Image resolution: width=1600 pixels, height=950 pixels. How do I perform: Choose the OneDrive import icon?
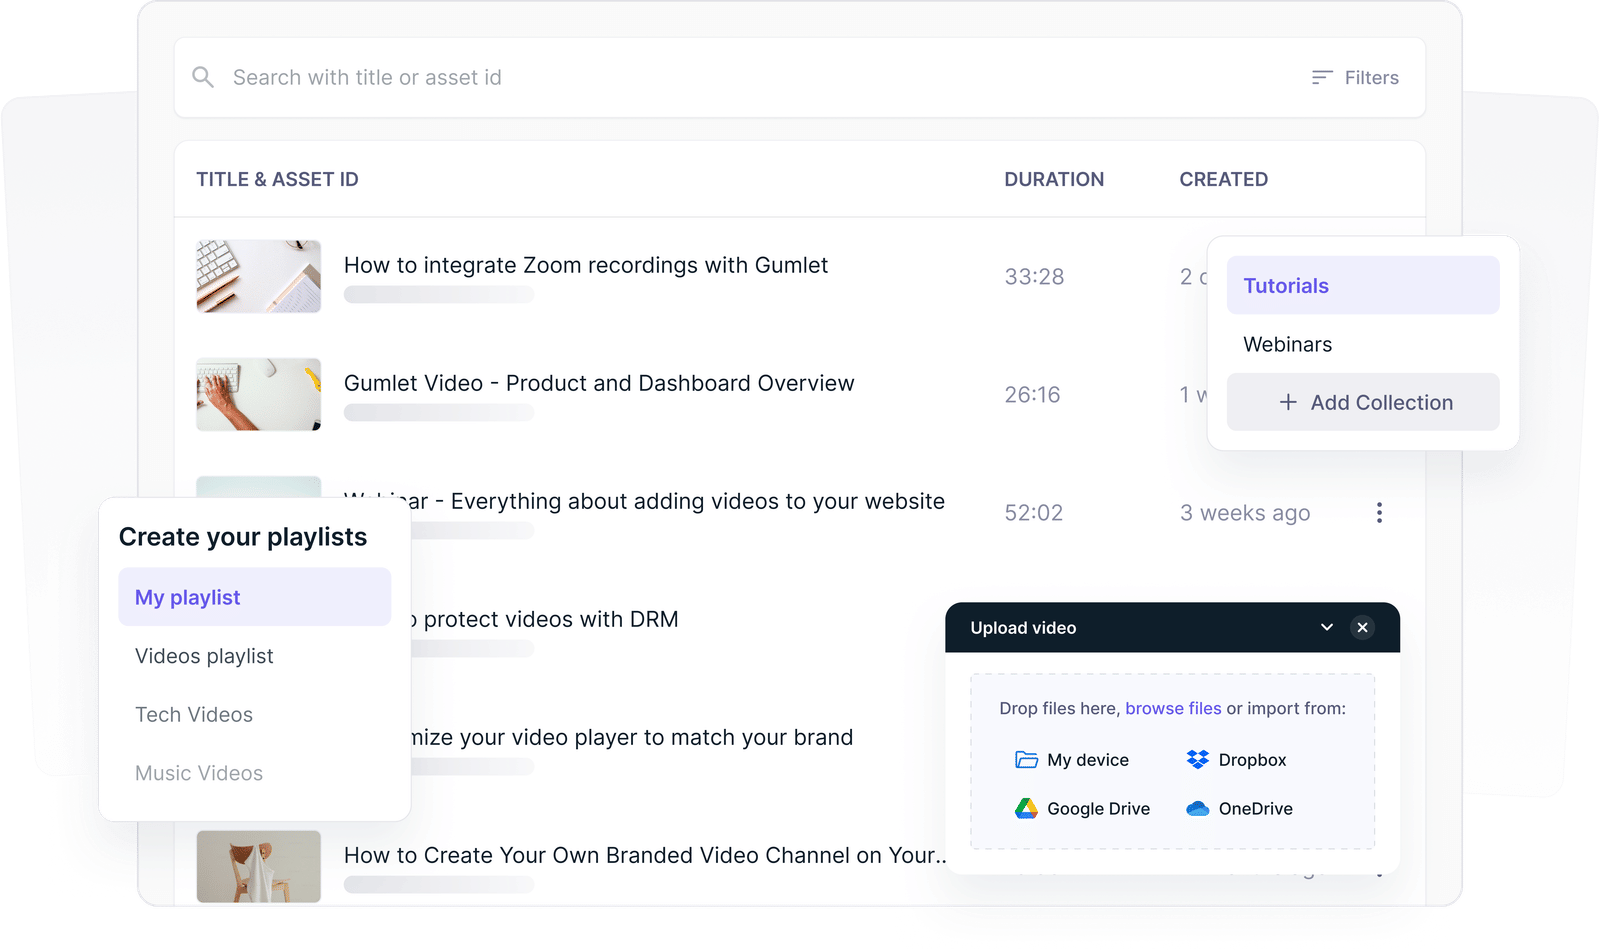tap(1198, 808)
